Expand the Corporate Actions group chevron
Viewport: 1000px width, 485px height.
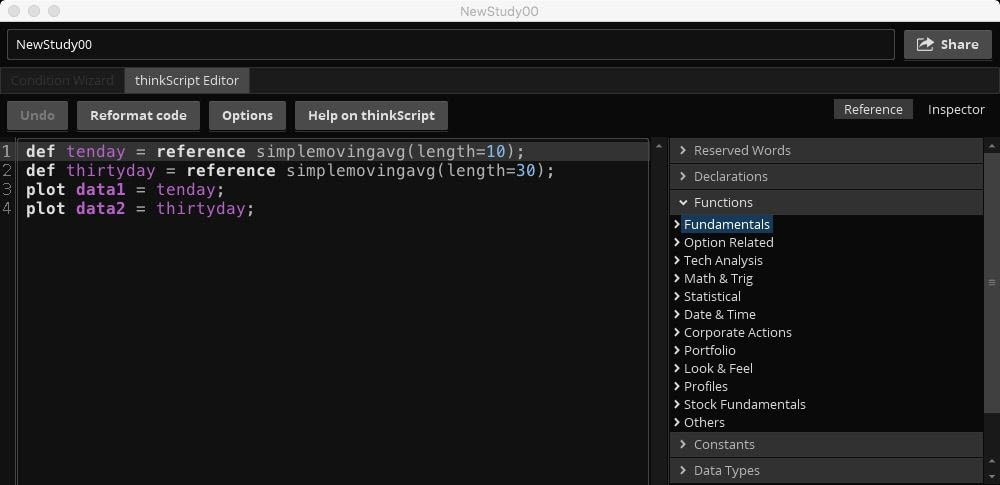677,332
